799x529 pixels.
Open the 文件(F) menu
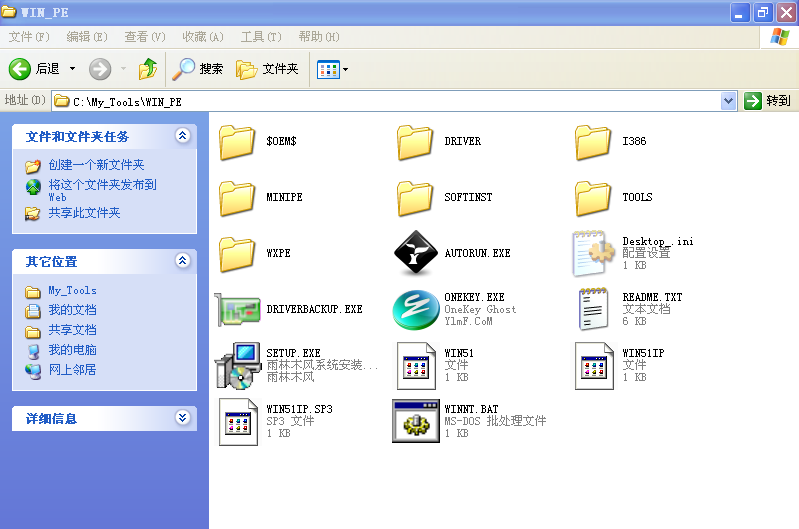(x=29, y=37)
